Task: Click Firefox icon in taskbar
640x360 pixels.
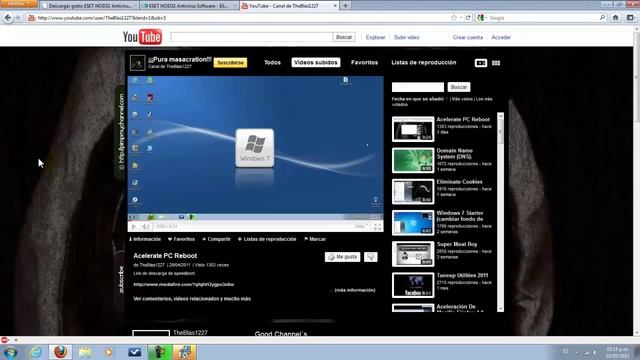Action: [x=60, y=352]
